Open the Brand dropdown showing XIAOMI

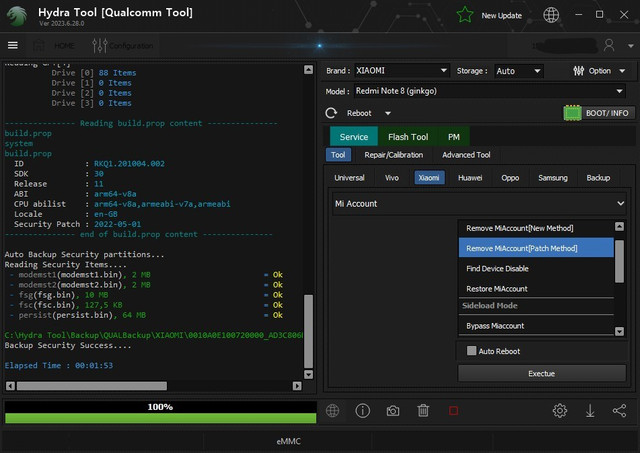click(402, 71)
